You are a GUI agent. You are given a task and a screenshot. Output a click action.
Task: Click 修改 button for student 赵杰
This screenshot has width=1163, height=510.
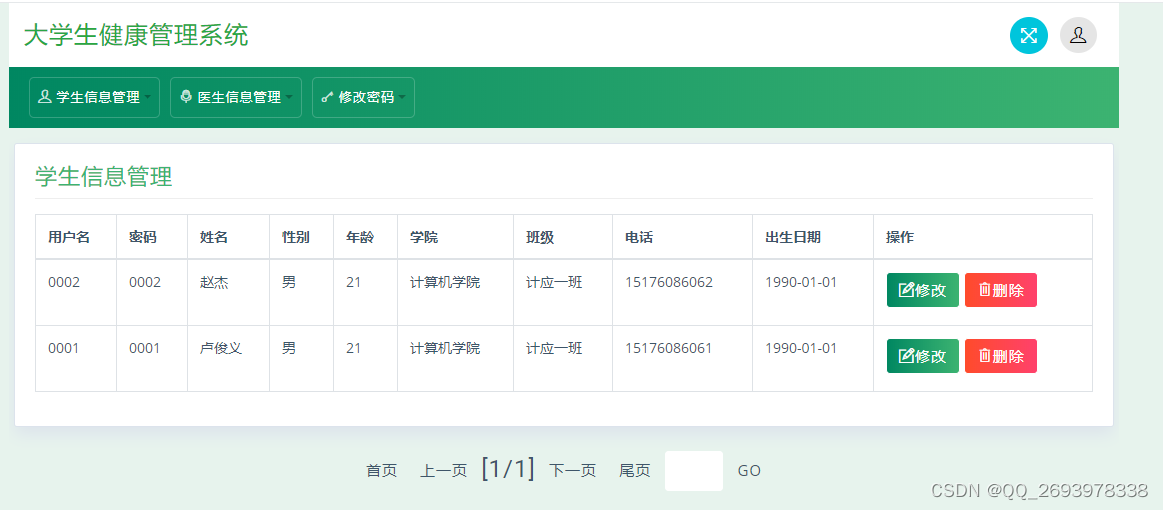923,290
